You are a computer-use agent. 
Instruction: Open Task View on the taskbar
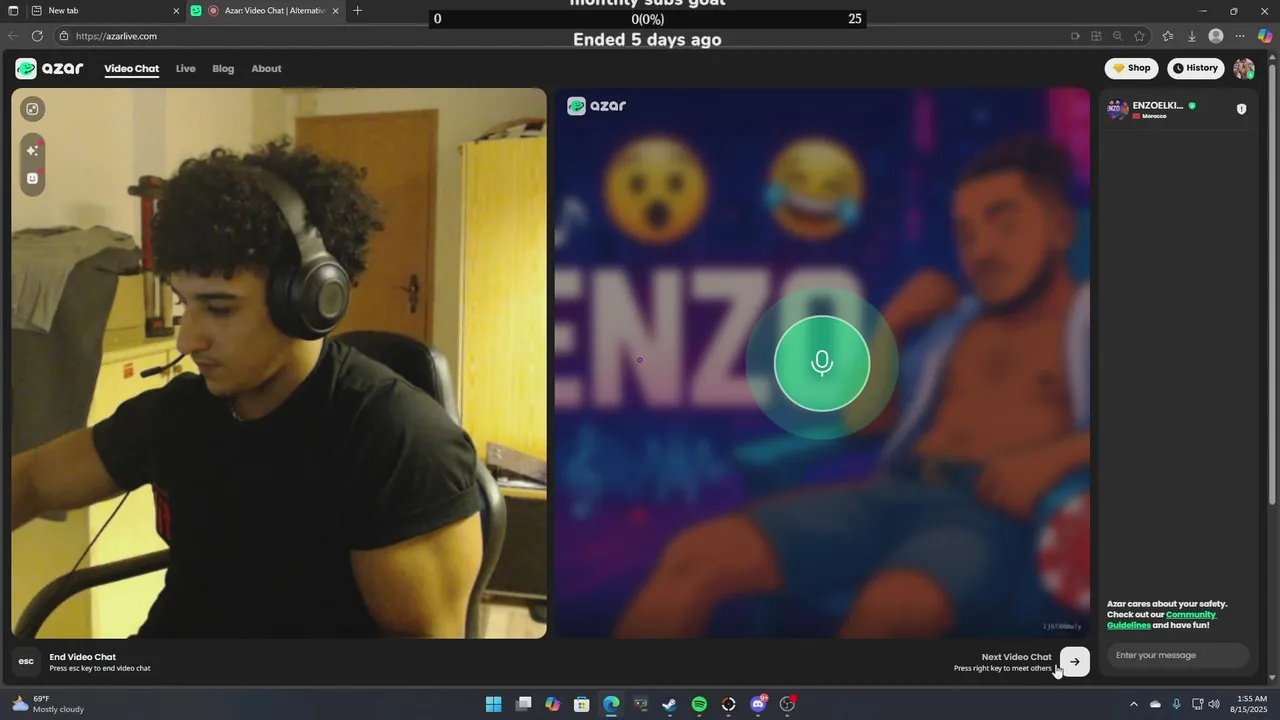click(523, 704)
